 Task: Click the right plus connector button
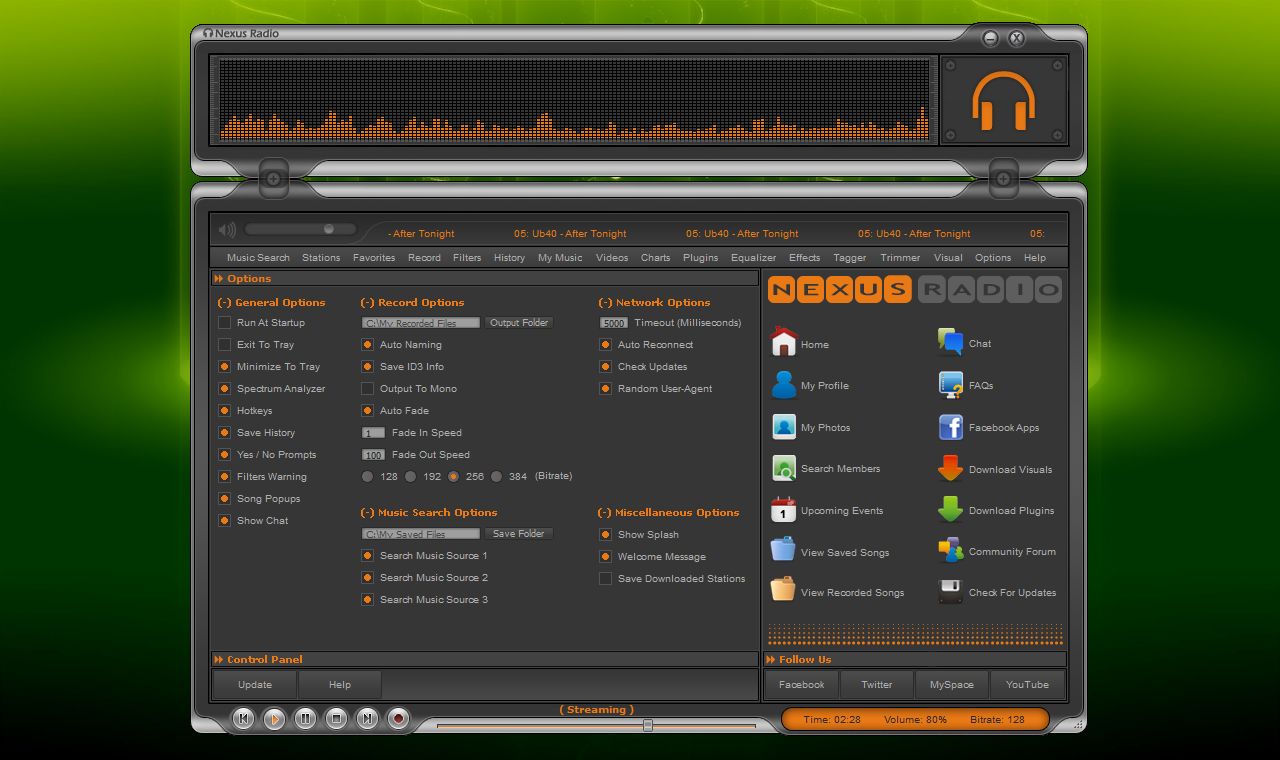click(x=1003, y=179)
